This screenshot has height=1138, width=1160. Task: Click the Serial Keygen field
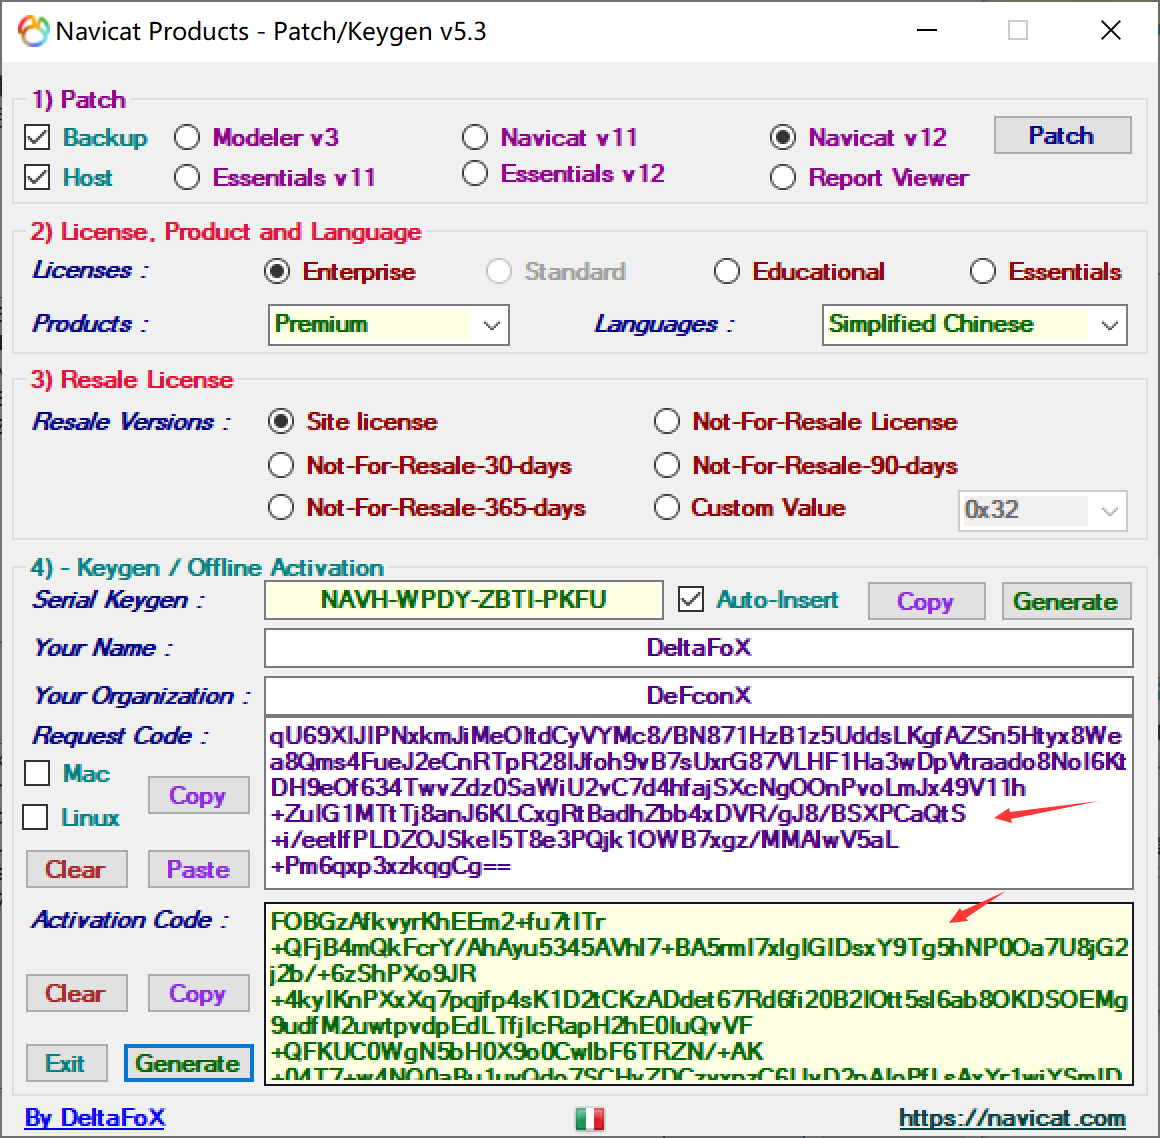point(464,599)
